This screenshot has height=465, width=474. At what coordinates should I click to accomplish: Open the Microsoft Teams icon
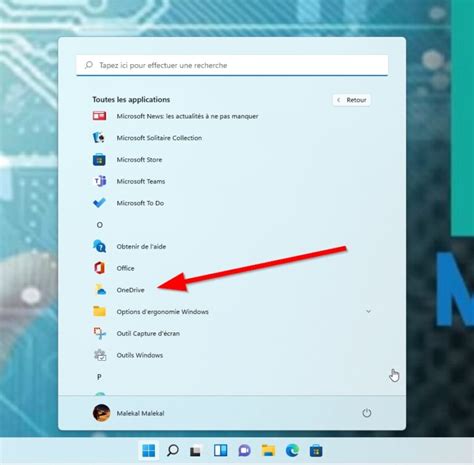click(x=99, y=181)
